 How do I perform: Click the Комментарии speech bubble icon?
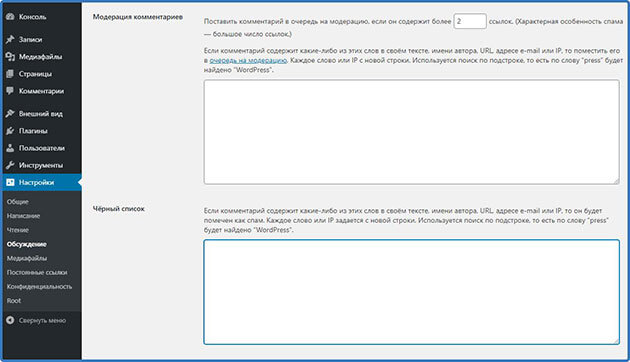tap(10, 91)
